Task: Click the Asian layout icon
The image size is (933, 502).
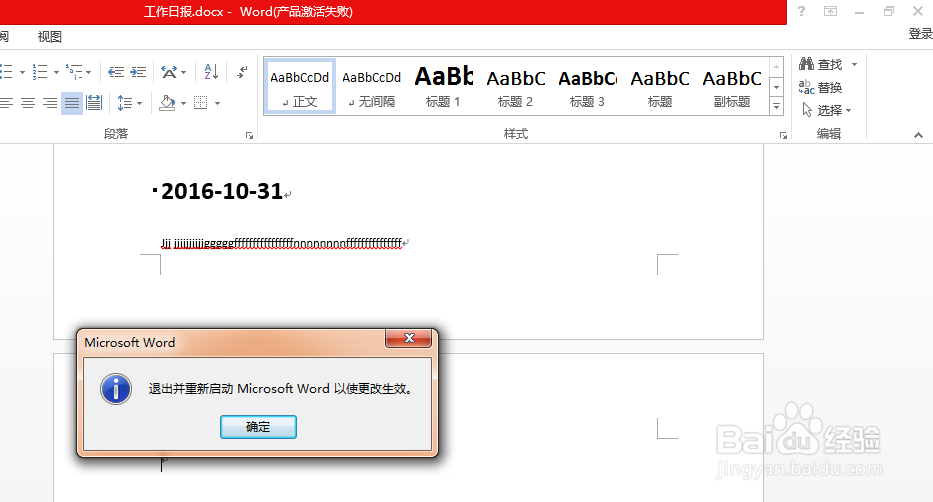Action: (x=169, y=72)
